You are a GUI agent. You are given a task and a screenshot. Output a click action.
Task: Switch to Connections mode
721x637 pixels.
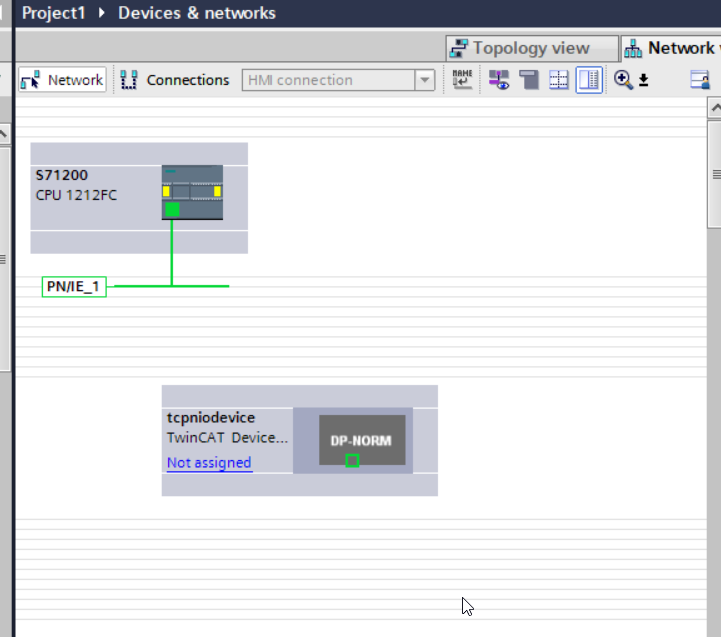(175, 80)
